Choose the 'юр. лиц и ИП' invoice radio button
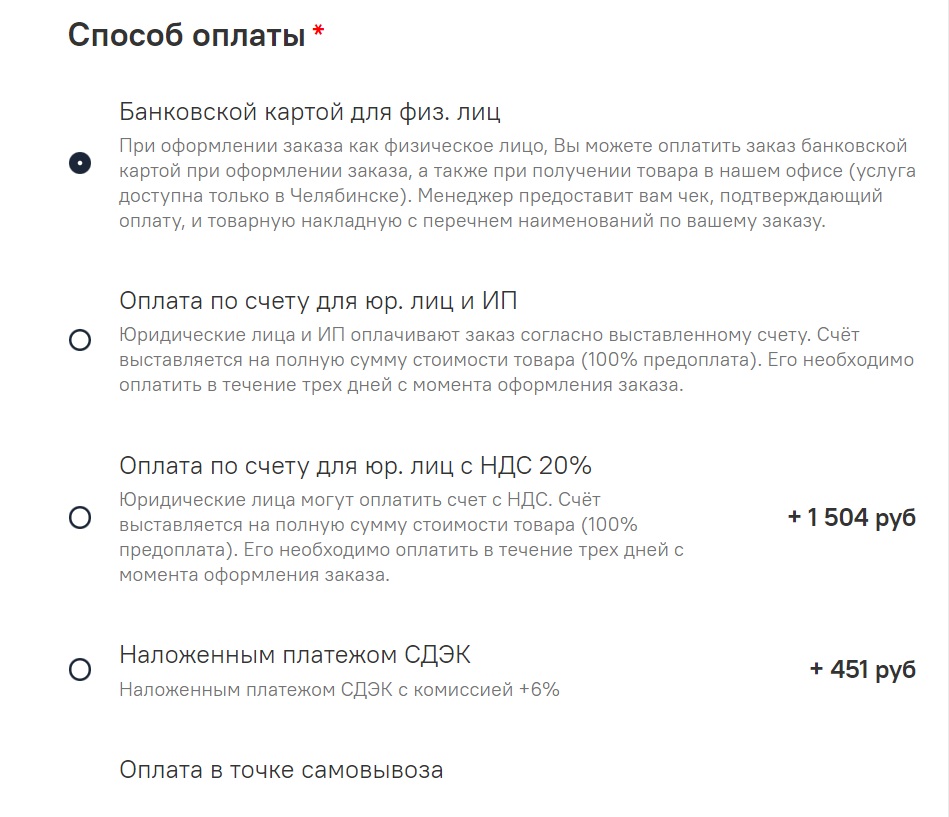This screenshot has width=949, height=817. (x=80, y=340)
